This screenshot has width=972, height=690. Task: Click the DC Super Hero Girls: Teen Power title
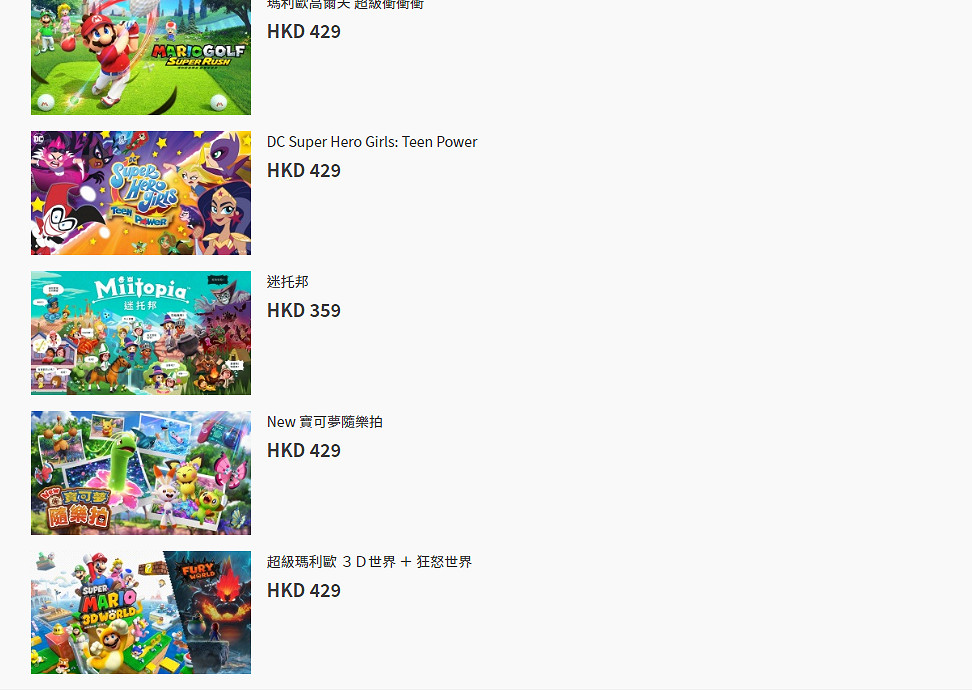coord(372,142)
